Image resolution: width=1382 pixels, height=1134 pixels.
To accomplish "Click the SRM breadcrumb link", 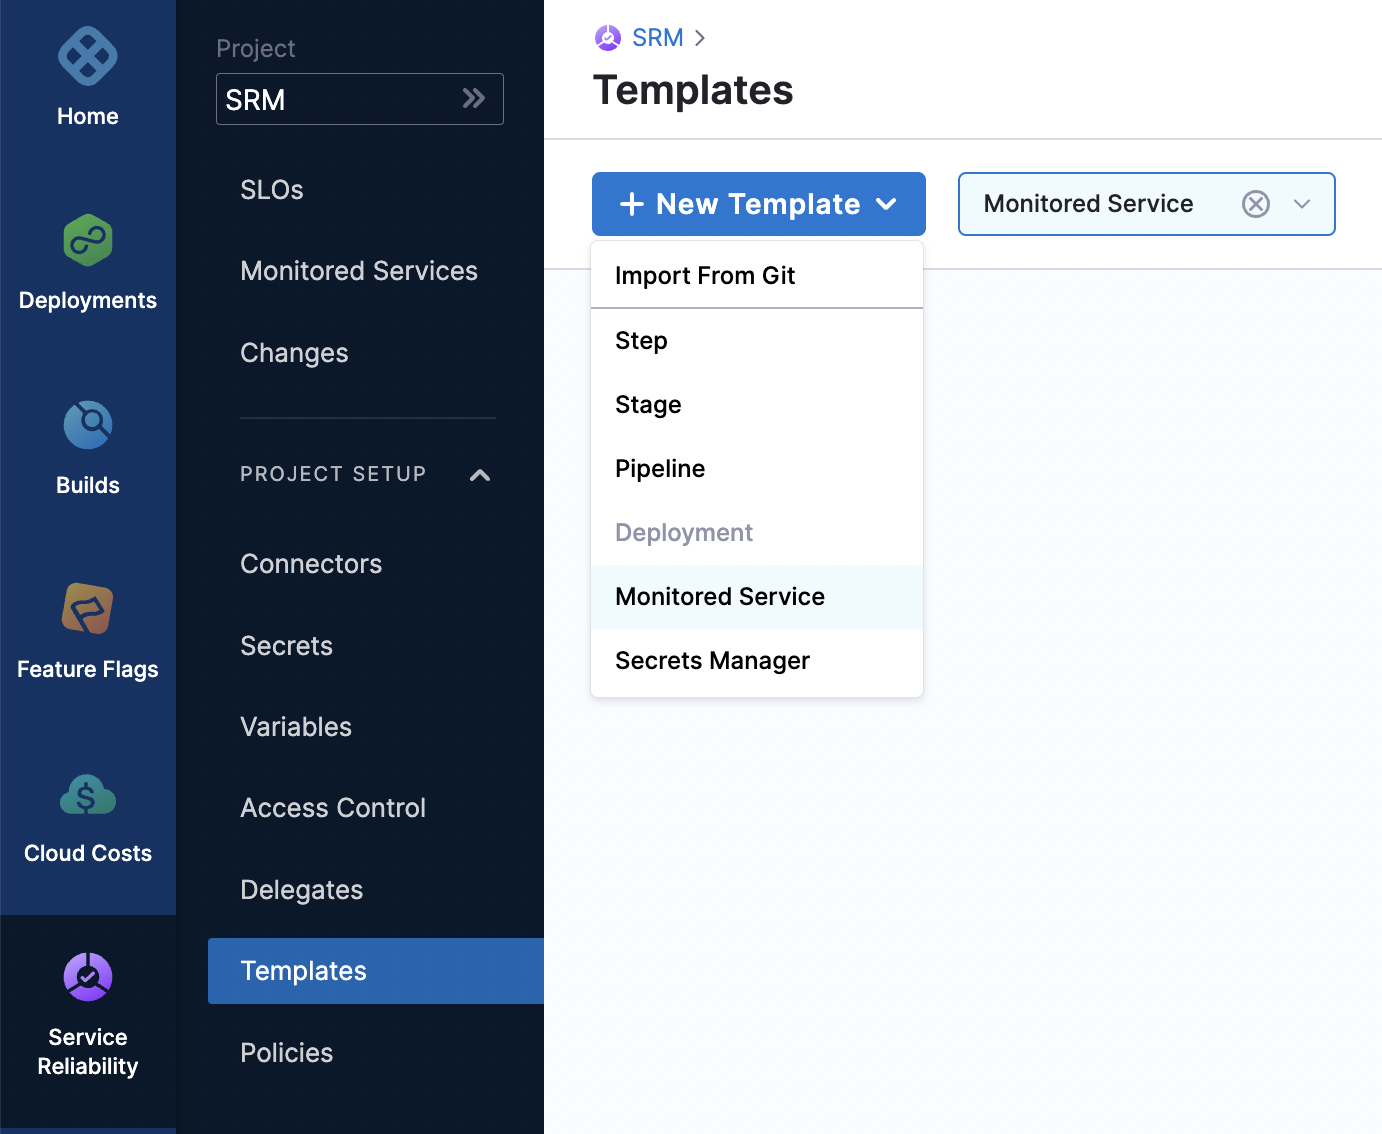I will point(658,38).
